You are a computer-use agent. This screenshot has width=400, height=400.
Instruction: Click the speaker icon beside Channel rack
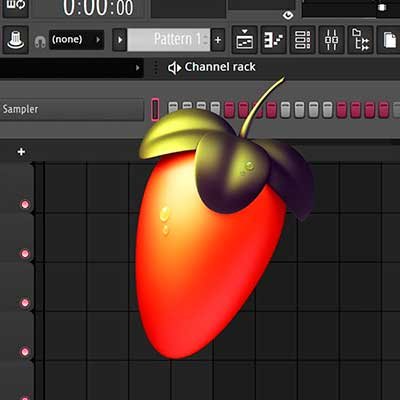(x=174, y=68)
